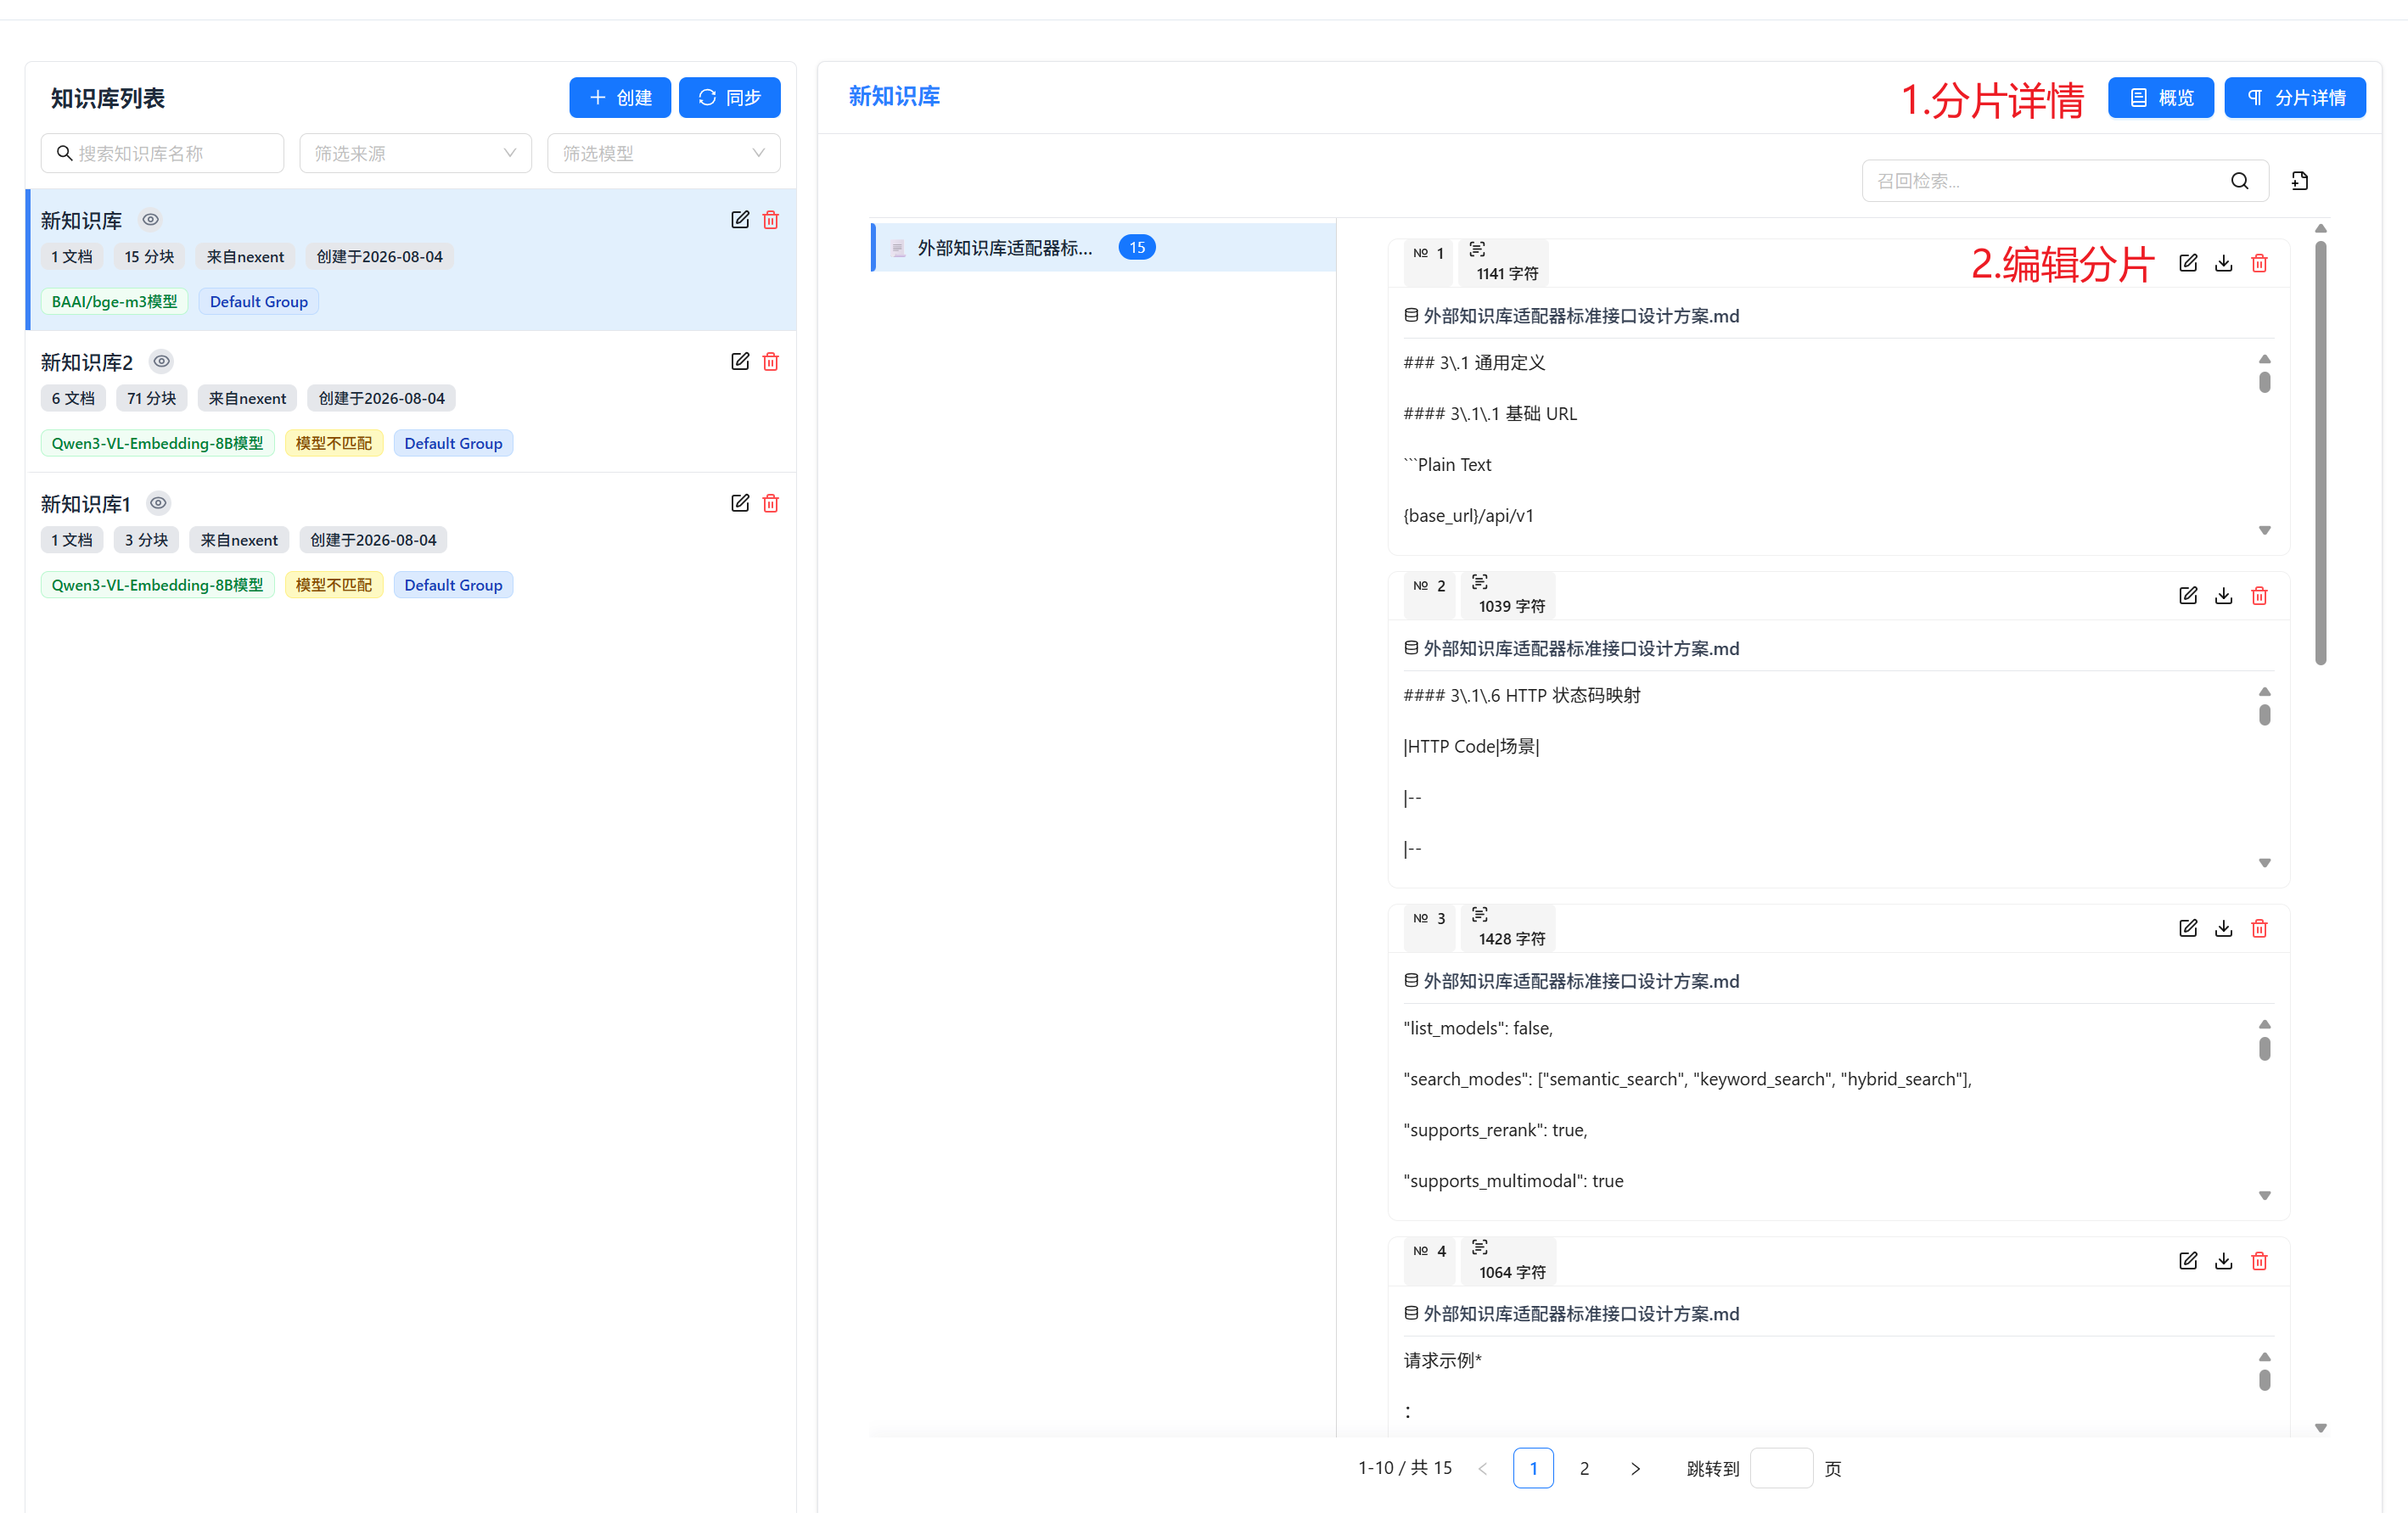
Task: Download chunk No. 2
Action: click(2224, 596)
